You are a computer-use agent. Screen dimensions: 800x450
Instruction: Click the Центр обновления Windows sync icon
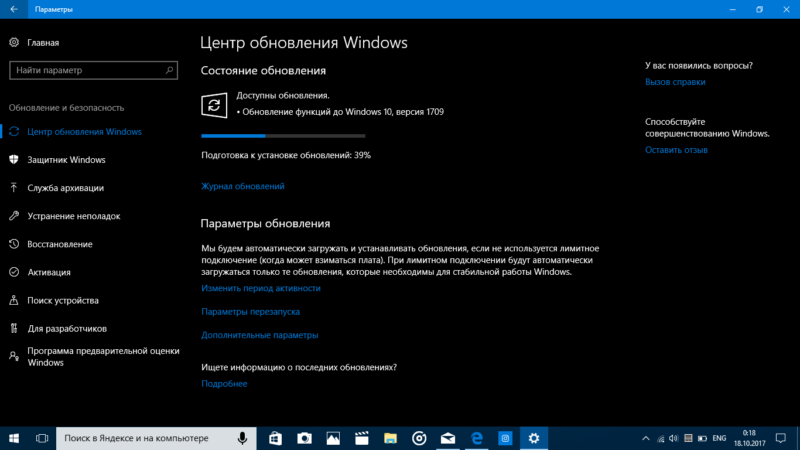coord(14,132)
